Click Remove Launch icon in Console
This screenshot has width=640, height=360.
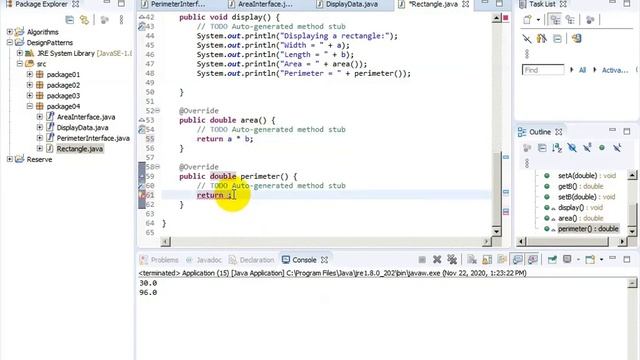click(437, 260)
